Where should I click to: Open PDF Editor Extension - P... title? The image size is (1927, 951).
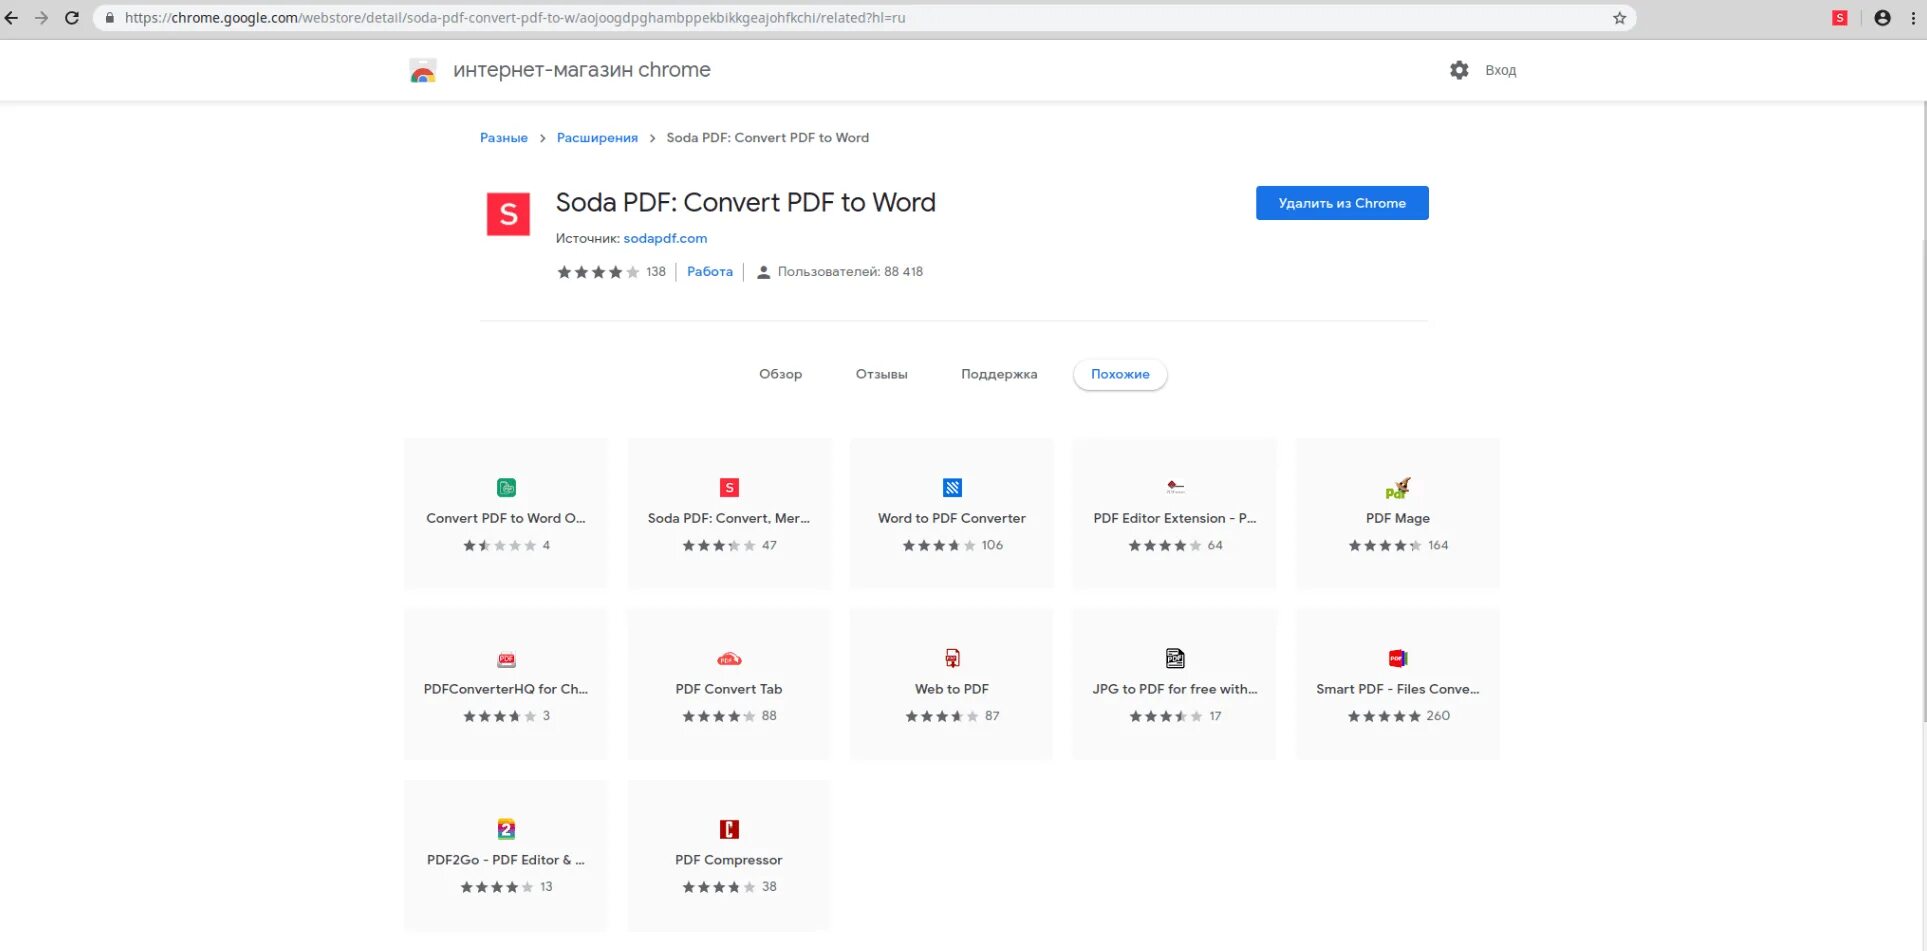pos(1175,518)
